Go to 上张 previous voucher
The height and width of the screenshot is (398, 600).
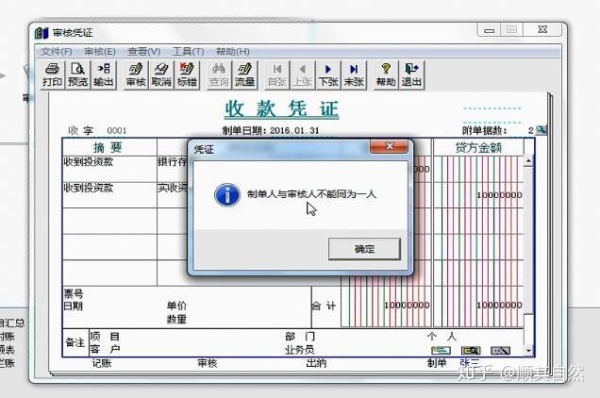pos(303,75)
